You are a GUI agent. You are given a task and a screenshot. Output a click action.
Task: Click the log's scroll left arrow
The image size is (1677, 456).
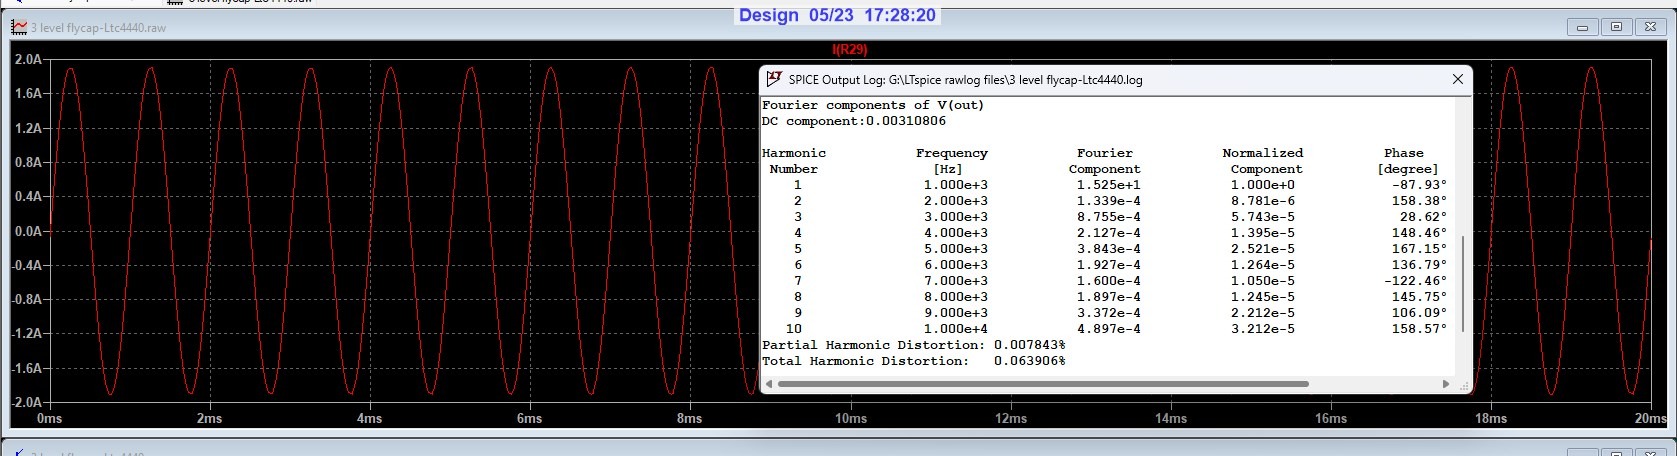tap(768, 384)
